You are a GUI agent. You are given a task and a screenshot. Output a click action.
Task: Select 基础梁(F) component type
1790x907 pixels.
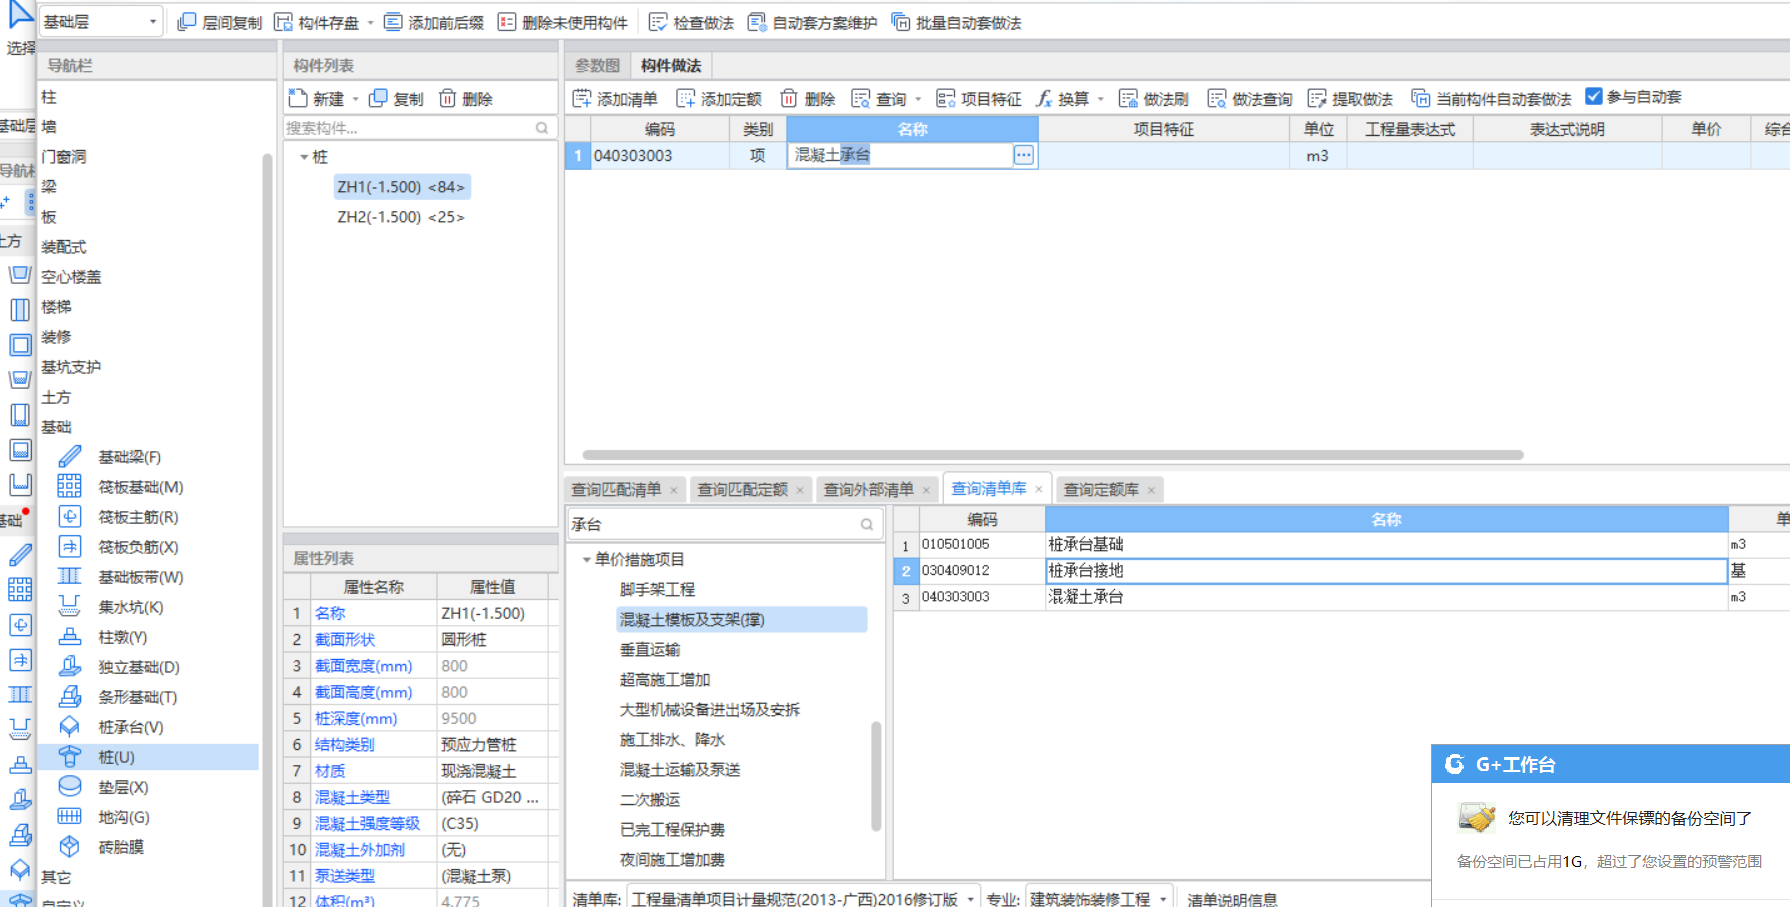[x=129, y=457]
